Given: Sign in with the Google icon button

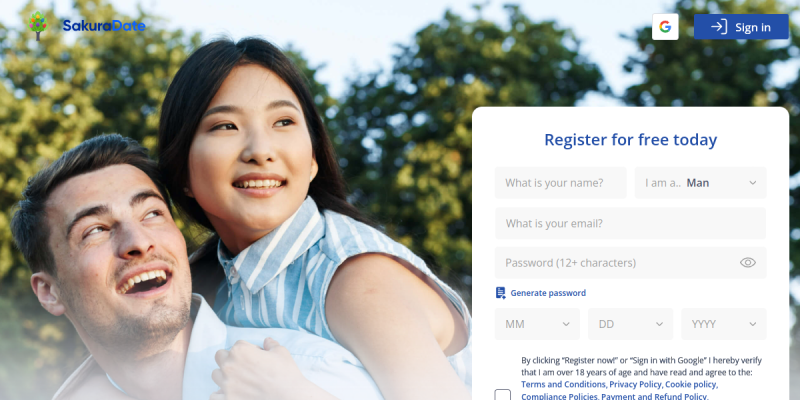Looking at the screenshot, I should [x=665, y=27].
